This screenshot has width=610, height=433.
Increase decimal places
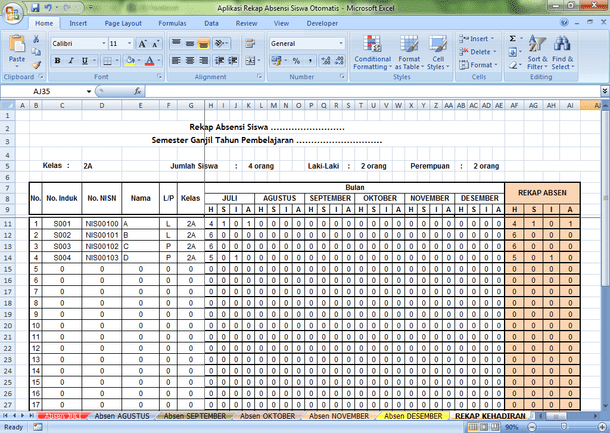[326, 61]
